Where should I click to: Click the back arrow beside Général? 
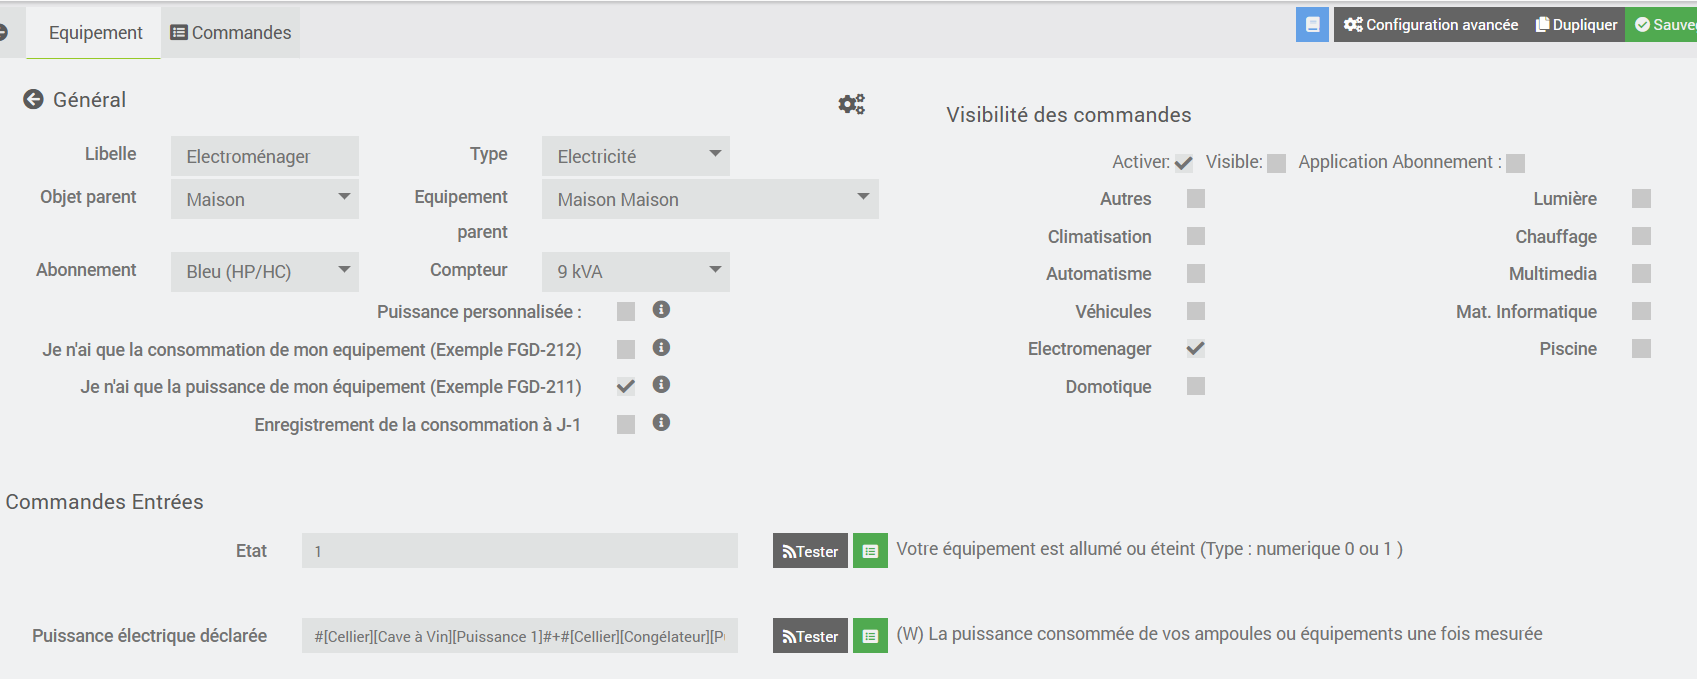click(x=33, y=99)
